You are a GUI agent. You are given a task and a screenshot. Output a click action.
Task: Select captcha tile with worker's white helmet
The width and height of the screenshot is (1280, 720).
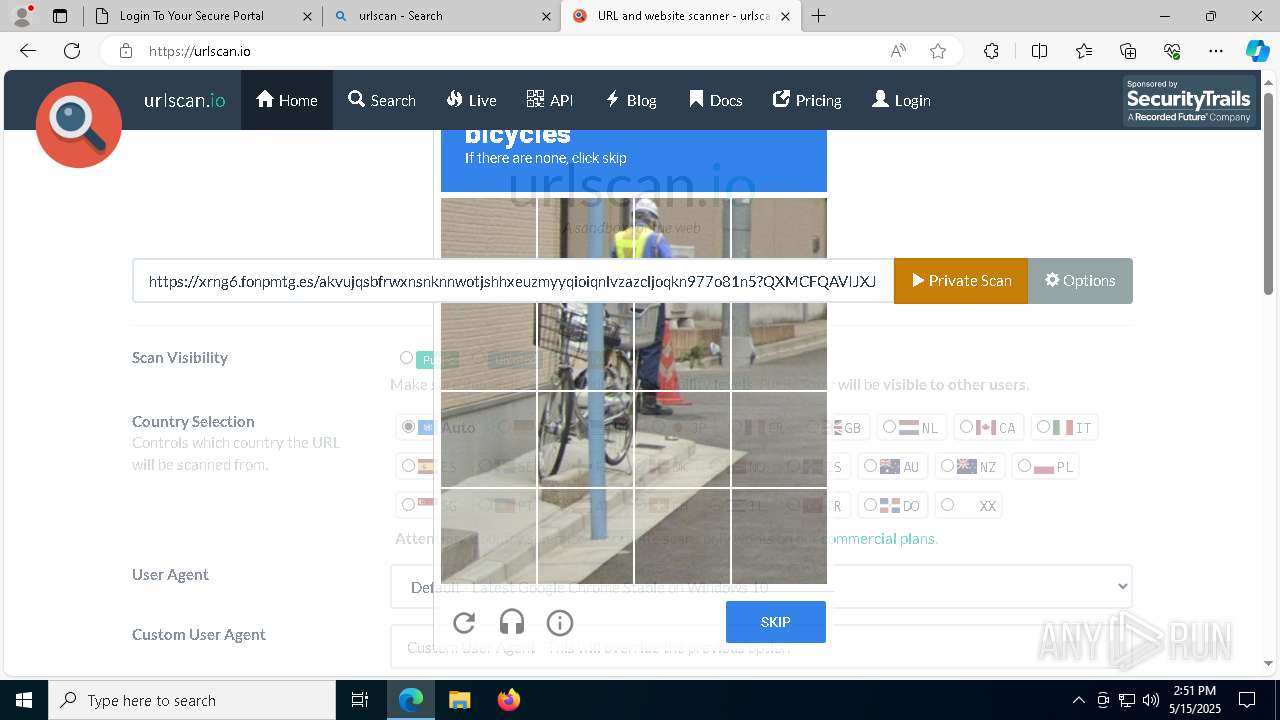(682, 246)
